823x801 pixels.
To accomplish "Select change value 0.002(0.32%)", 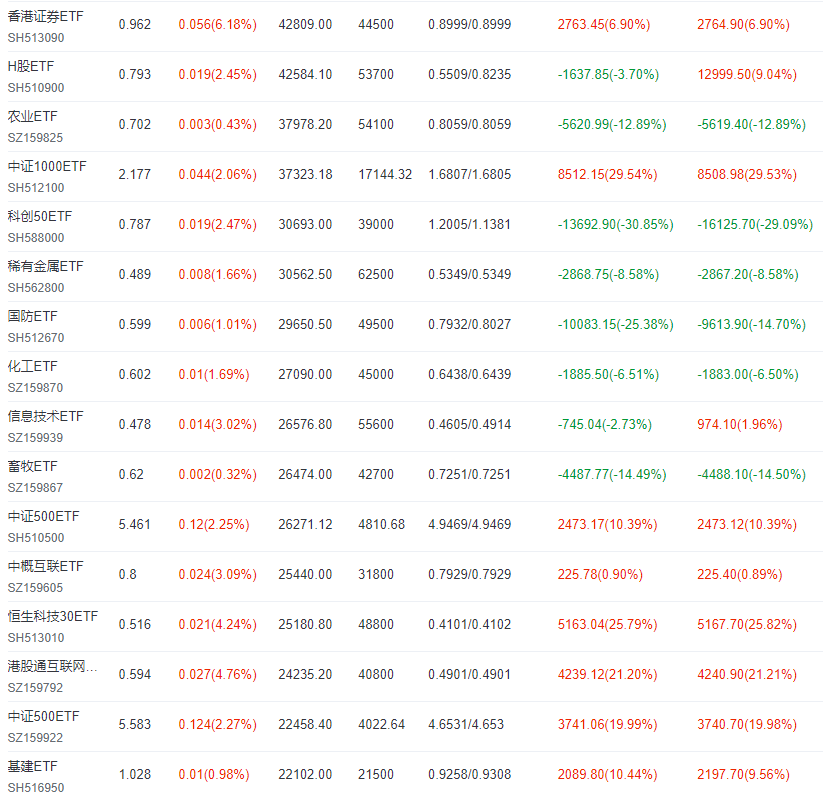I will click(x=217, y=475).
